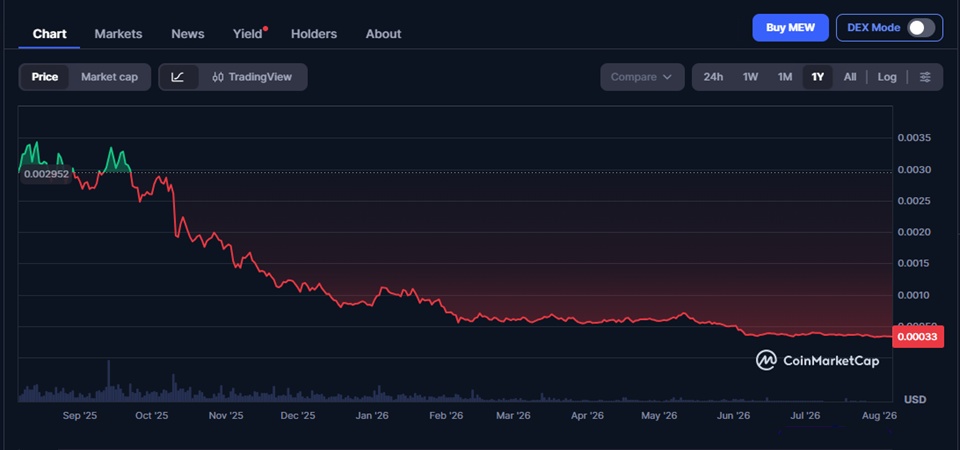Click the Jan '26 axis label
960x450 pixels.
372,416
